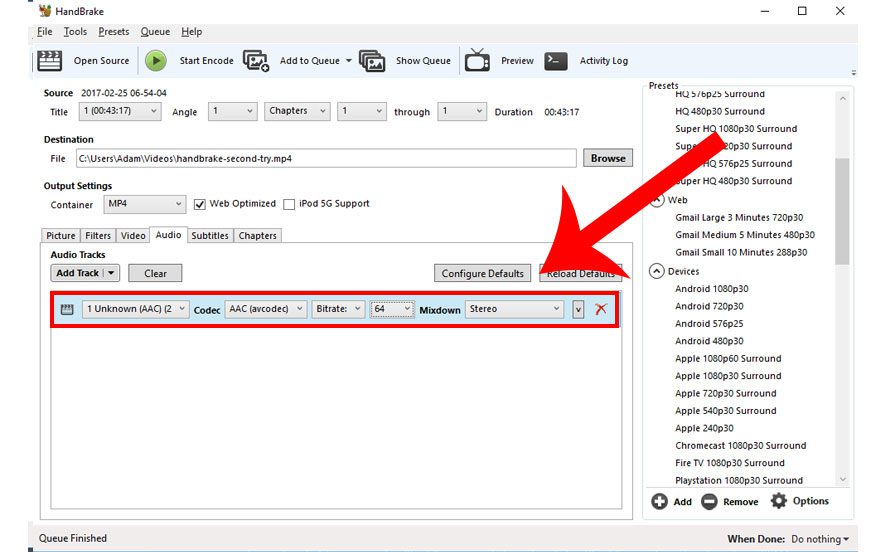
Task: Select the Fire TV 1080p30 Surround preset
Action: pos(730,463)
